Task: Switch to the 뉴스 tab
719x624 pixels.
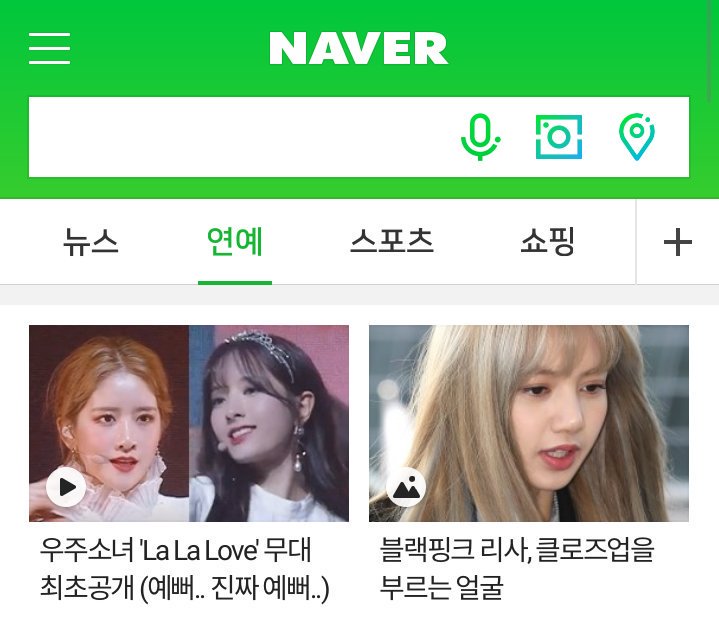Action: click(x=90, y=242)
